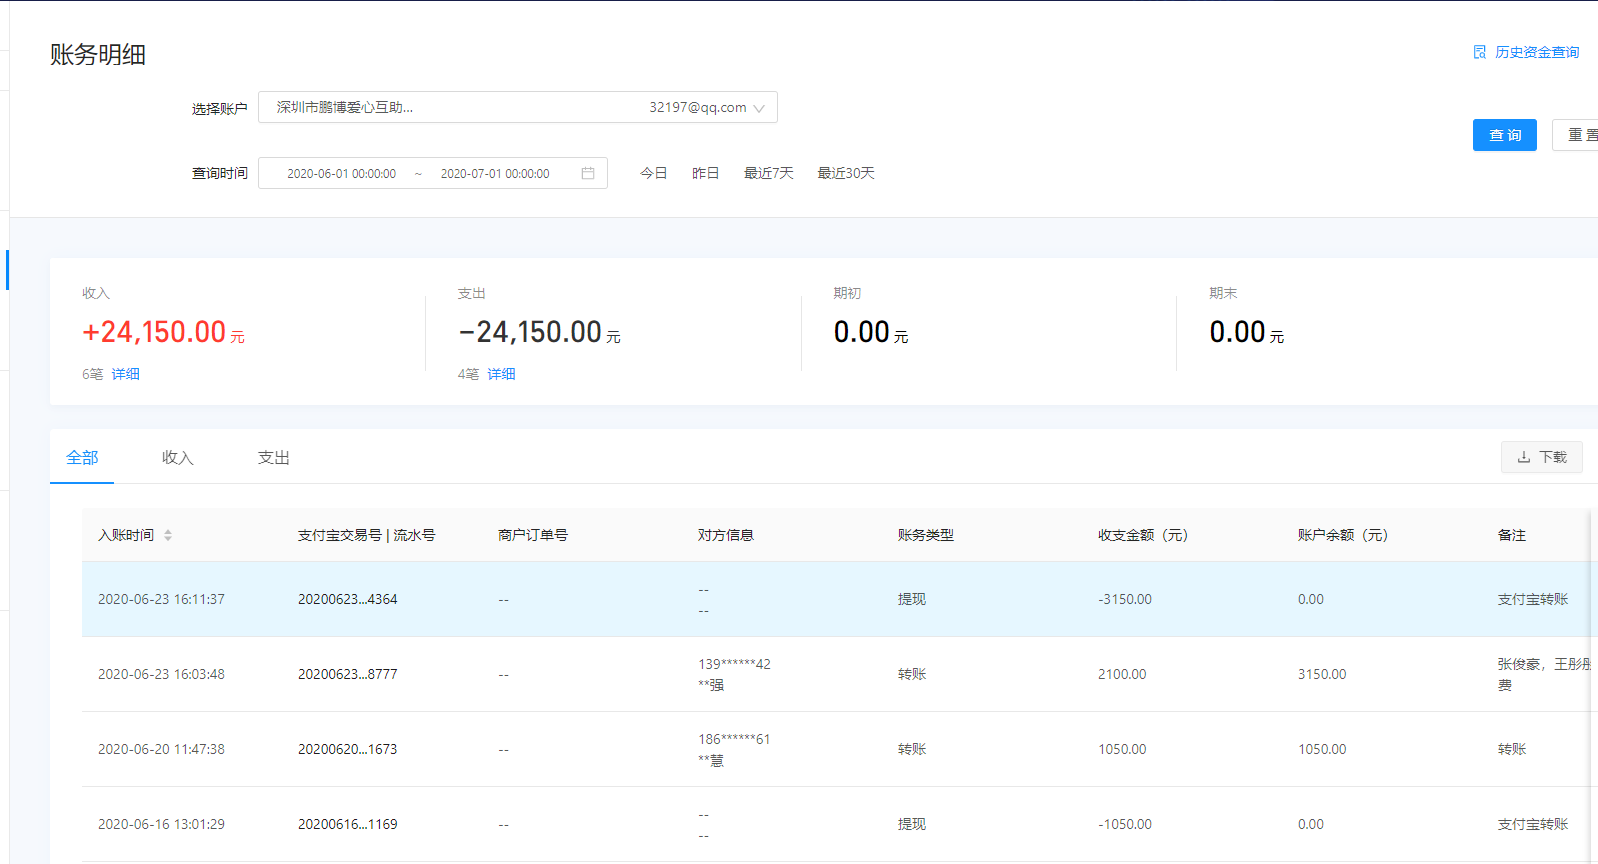Image resolution: width=1598 pixels, height=864 pixels.
Task: Choose 最近30天 date shortcut
Action: (x=845, y=173)
